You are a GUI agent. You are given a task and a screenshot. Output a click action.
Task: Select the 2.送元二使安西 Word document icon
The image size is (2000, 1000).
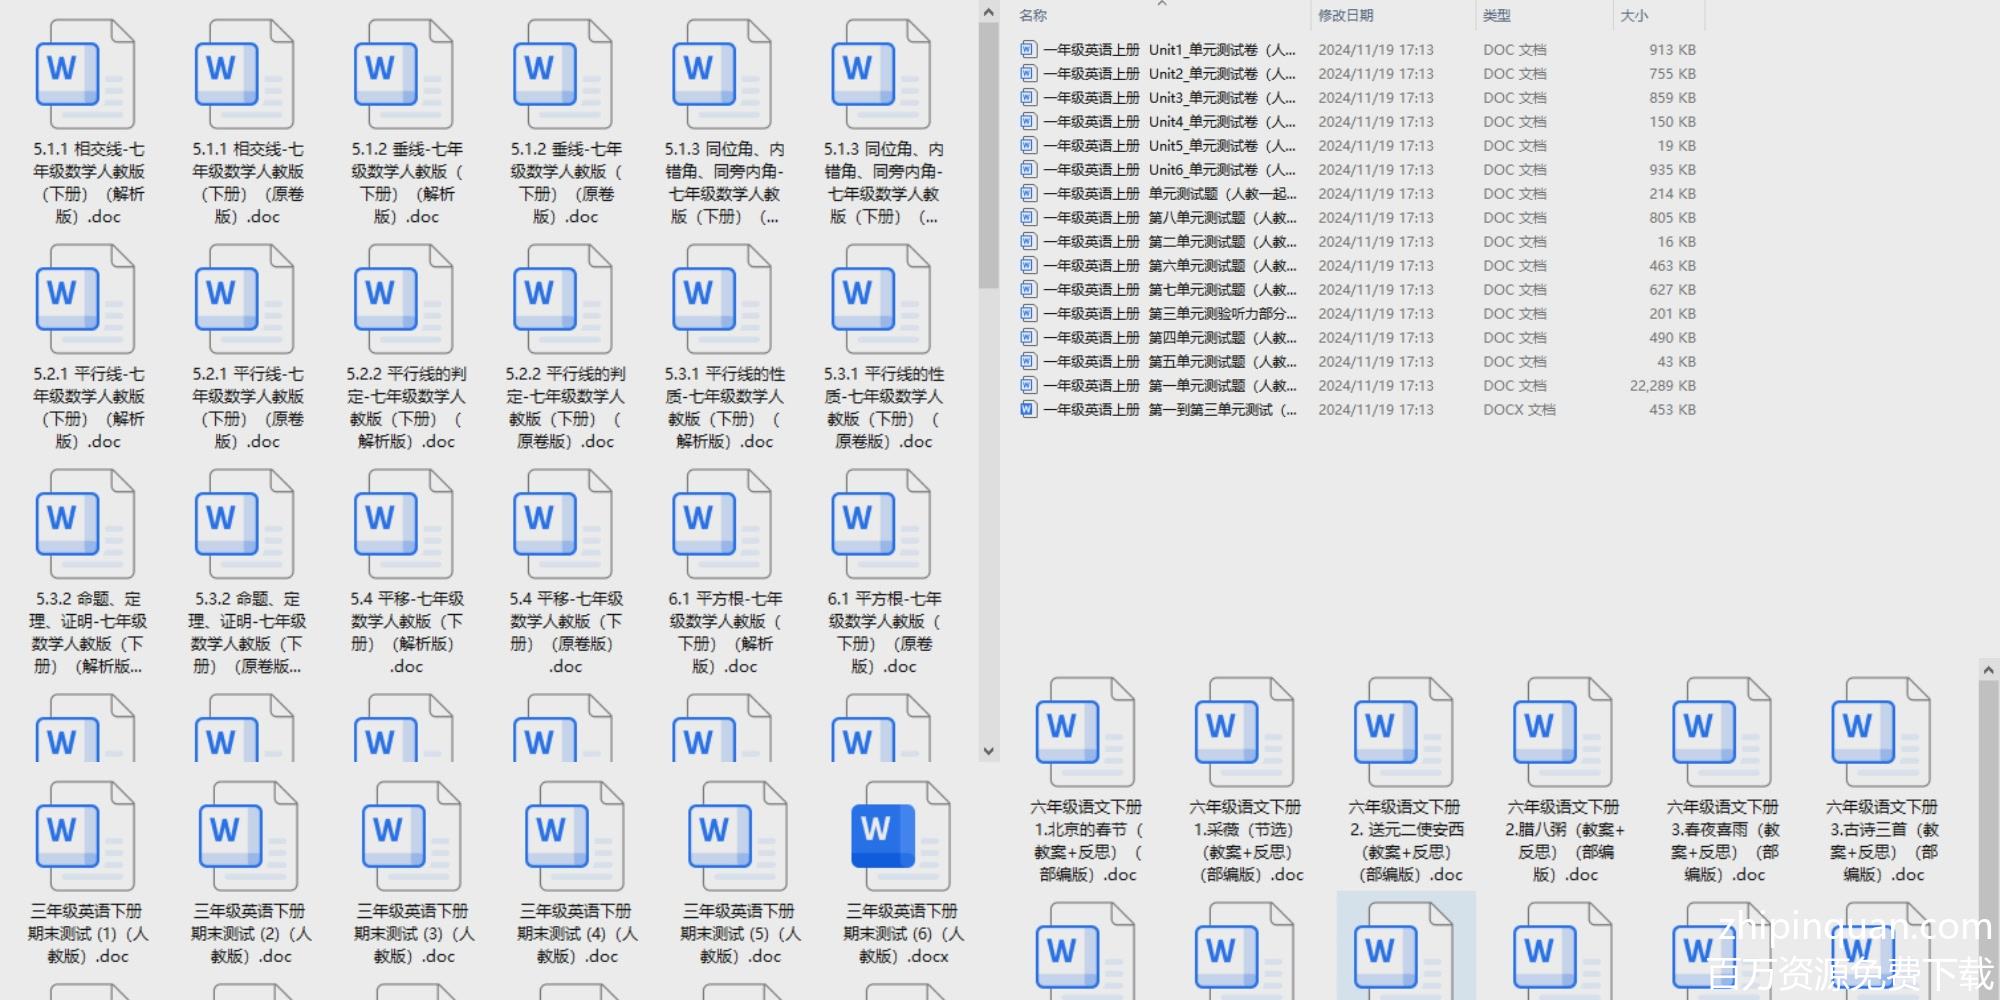(x=1404, y=733)
